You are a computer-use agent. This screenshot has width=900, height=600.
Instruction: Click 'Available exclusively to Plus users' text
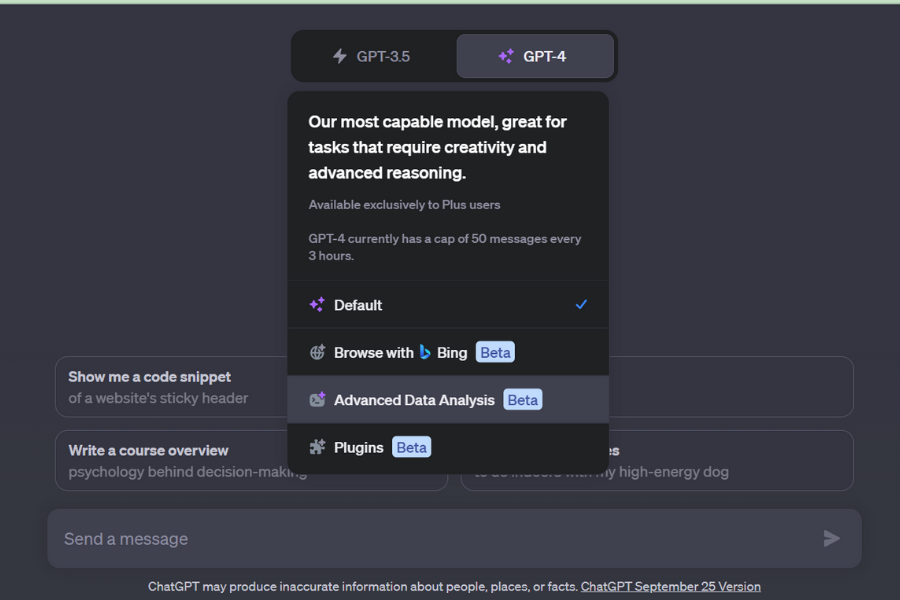click(404, 205)
